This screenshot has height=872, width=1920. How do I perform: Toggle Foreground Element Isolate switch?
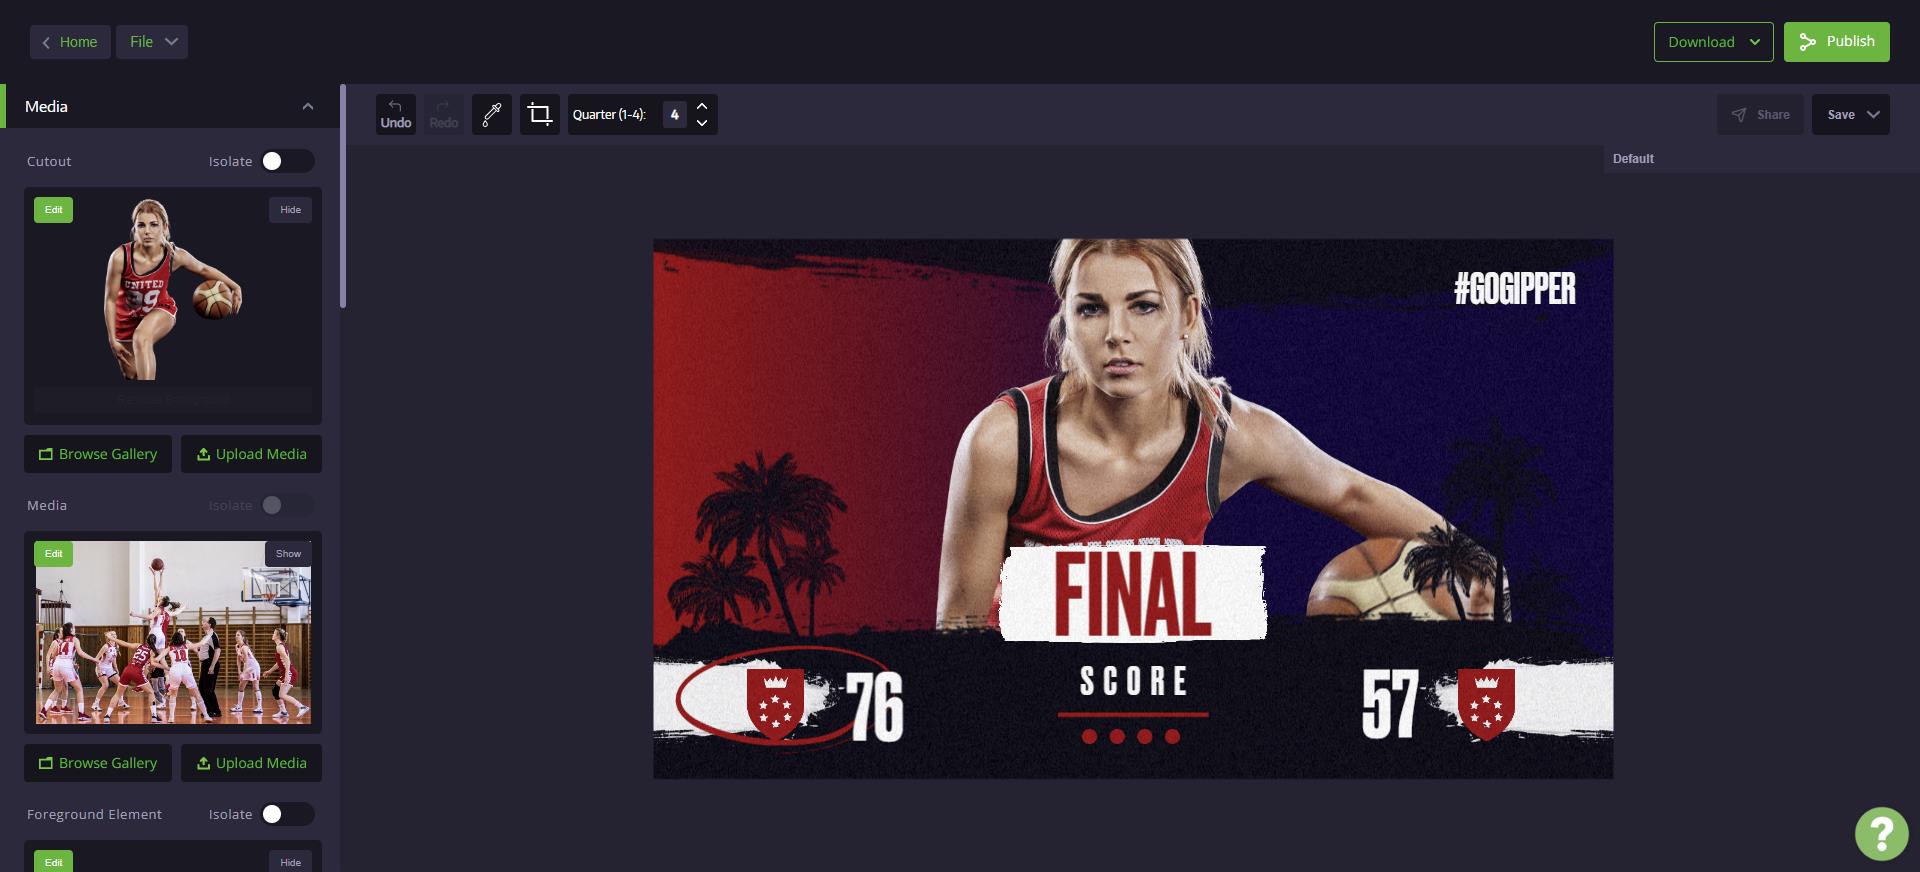[x=287, y=814]
